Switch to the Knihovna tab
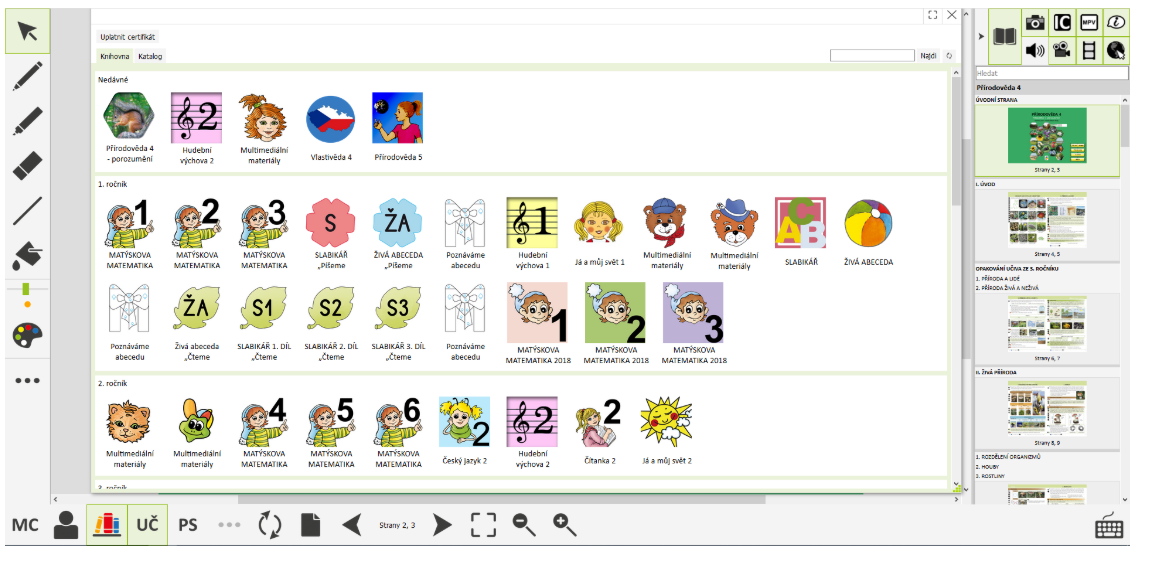1149x562 pixels. (x=114, y=56)
